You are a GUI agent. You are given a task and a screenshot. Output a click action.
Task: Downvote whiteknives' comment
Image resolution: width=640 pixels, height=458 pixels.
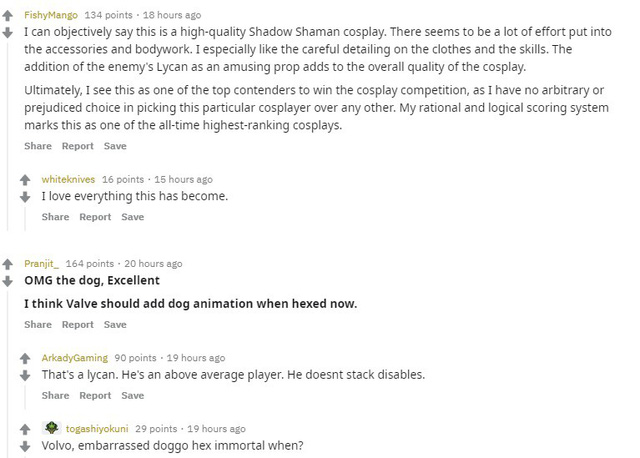tap(25, 197)
